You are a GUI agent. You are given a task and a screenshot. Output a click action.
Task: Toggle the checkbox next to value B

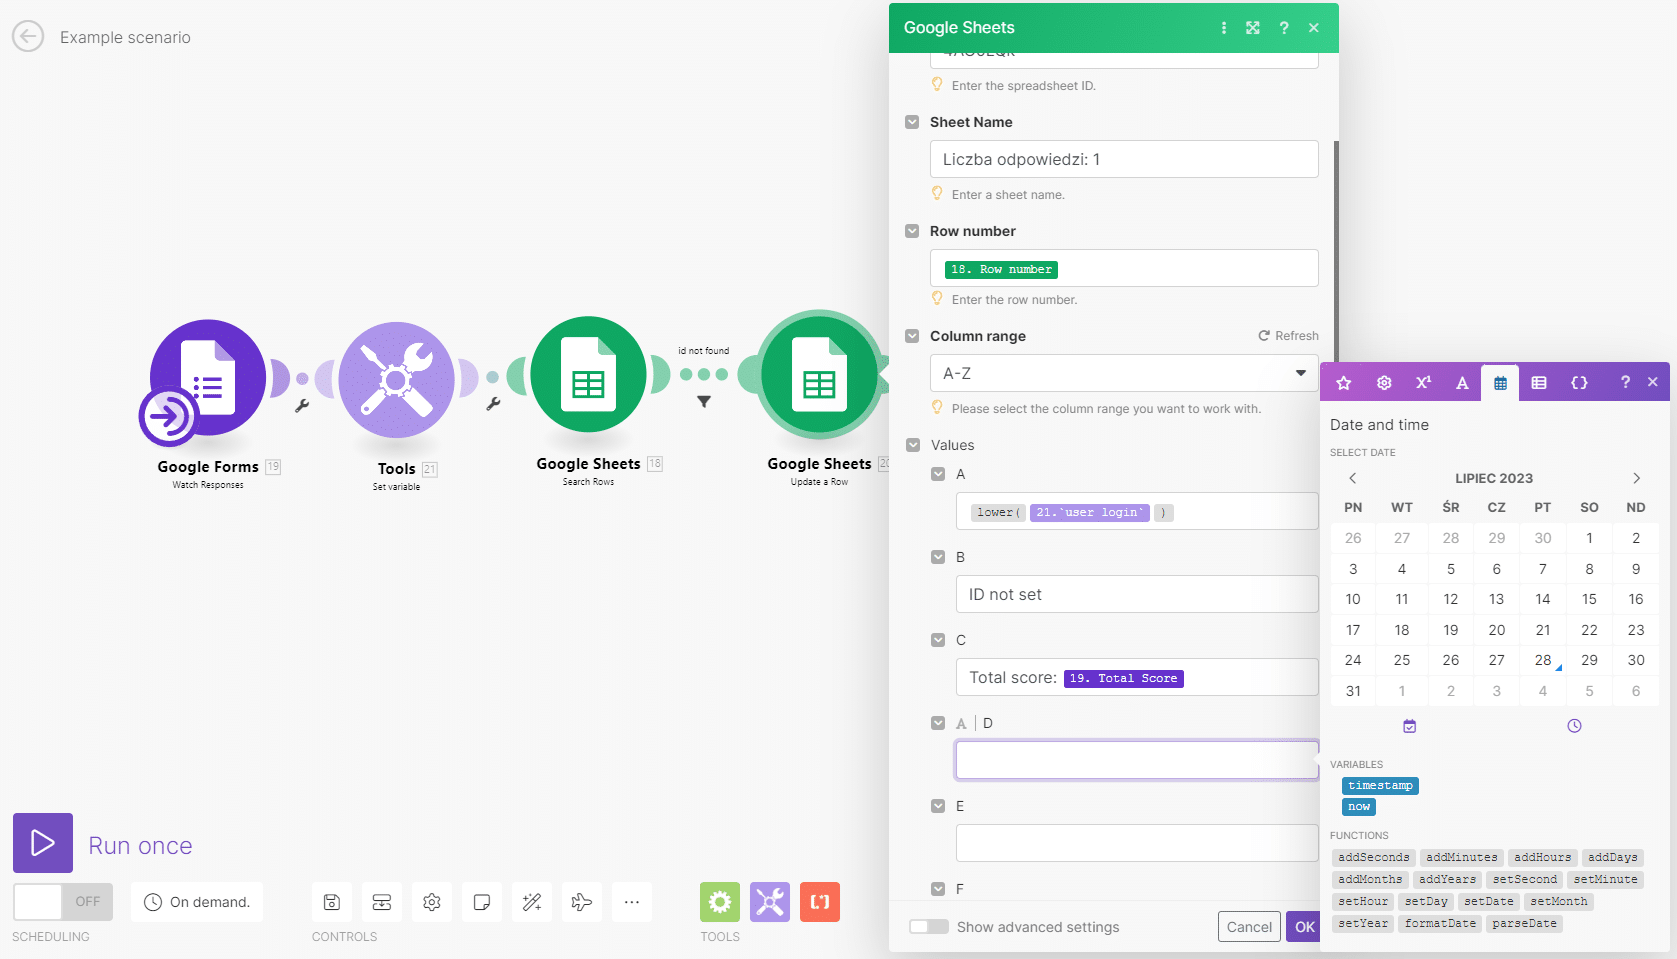938,557
